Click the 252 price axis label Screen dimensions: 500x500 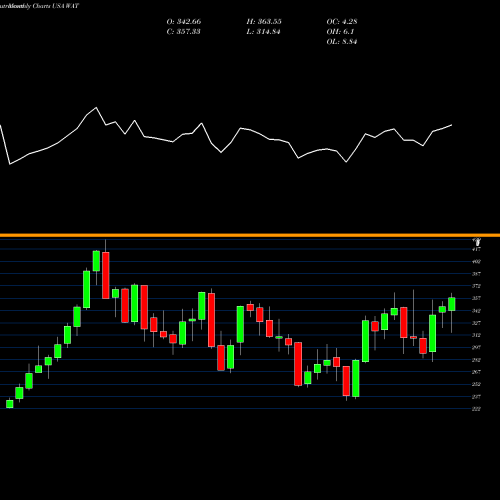point(477,384)
